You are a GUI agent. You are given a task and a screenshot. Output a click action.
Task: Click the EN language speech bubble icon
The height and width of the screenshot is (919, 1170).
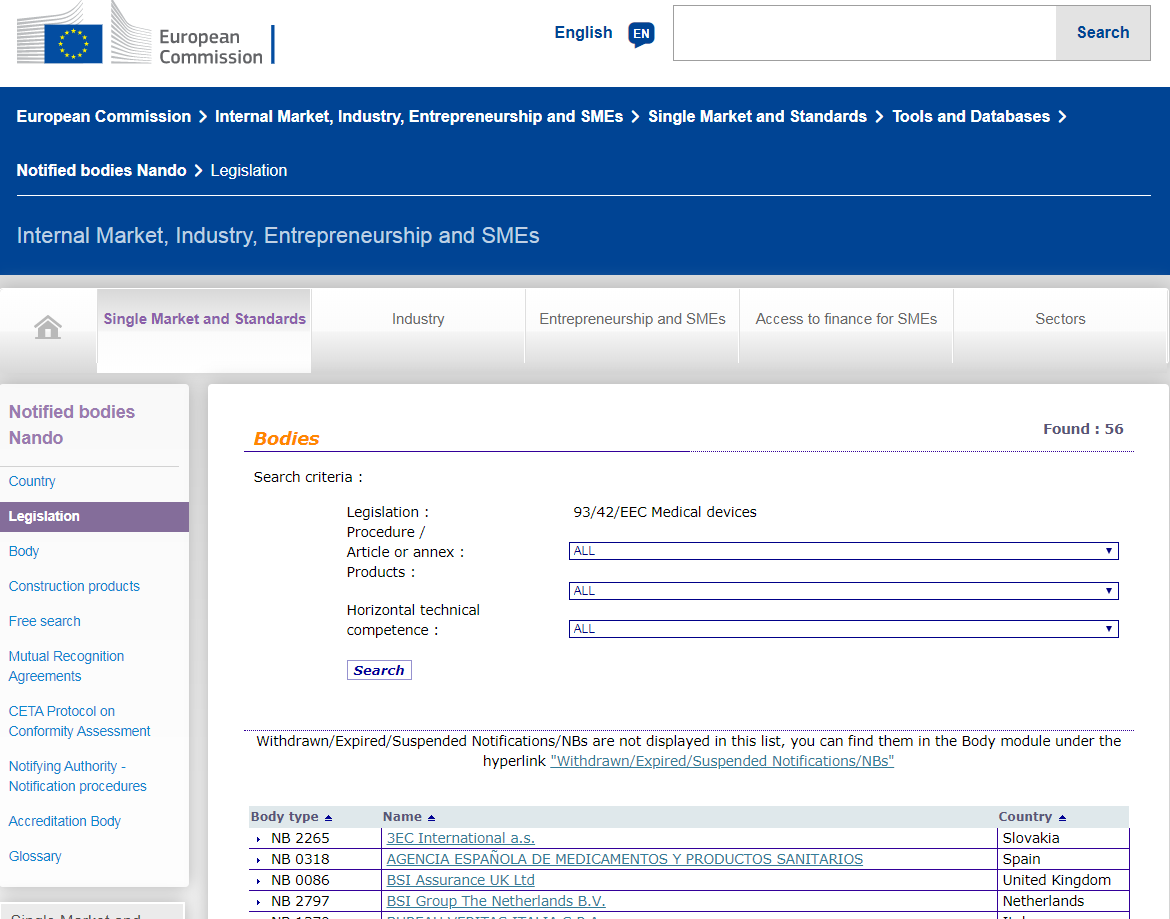tap(641, 34)
